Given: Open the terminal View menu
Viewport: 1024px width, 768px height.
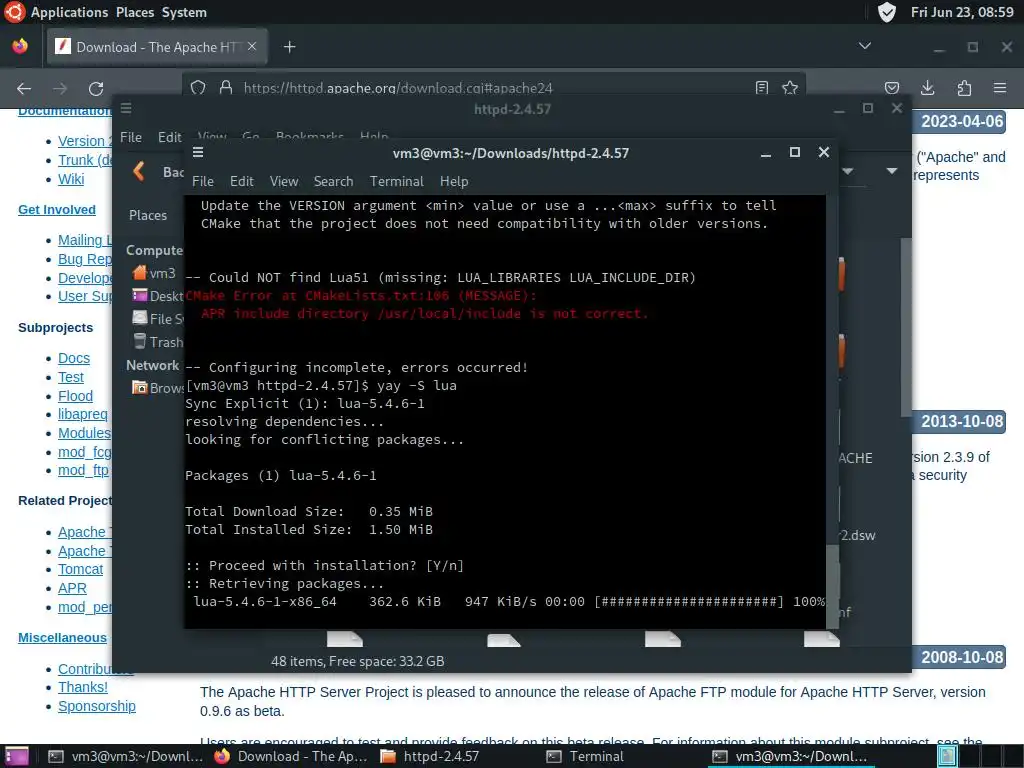Looking at the screenshot, I should [x=283, y=181].
